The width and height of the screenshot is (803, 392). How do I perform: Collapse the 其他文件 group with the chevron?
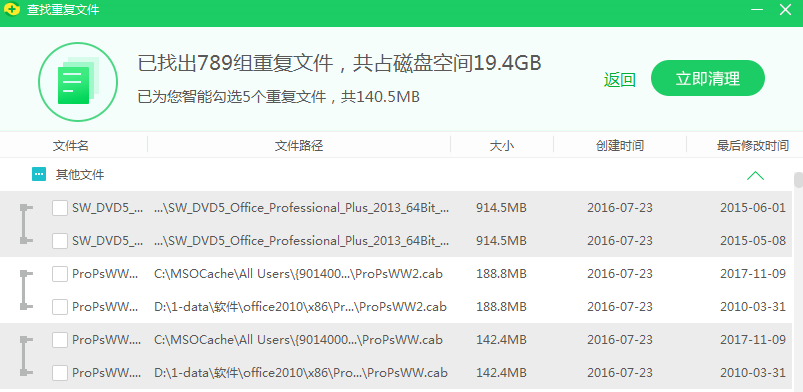point(755,176)
